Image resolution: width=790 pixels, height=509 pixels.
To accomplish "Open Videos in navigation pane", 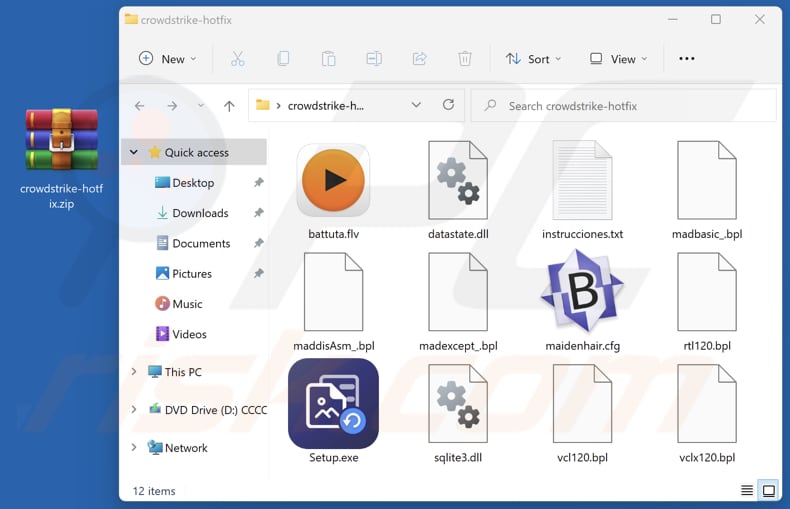I will point(181,334).
